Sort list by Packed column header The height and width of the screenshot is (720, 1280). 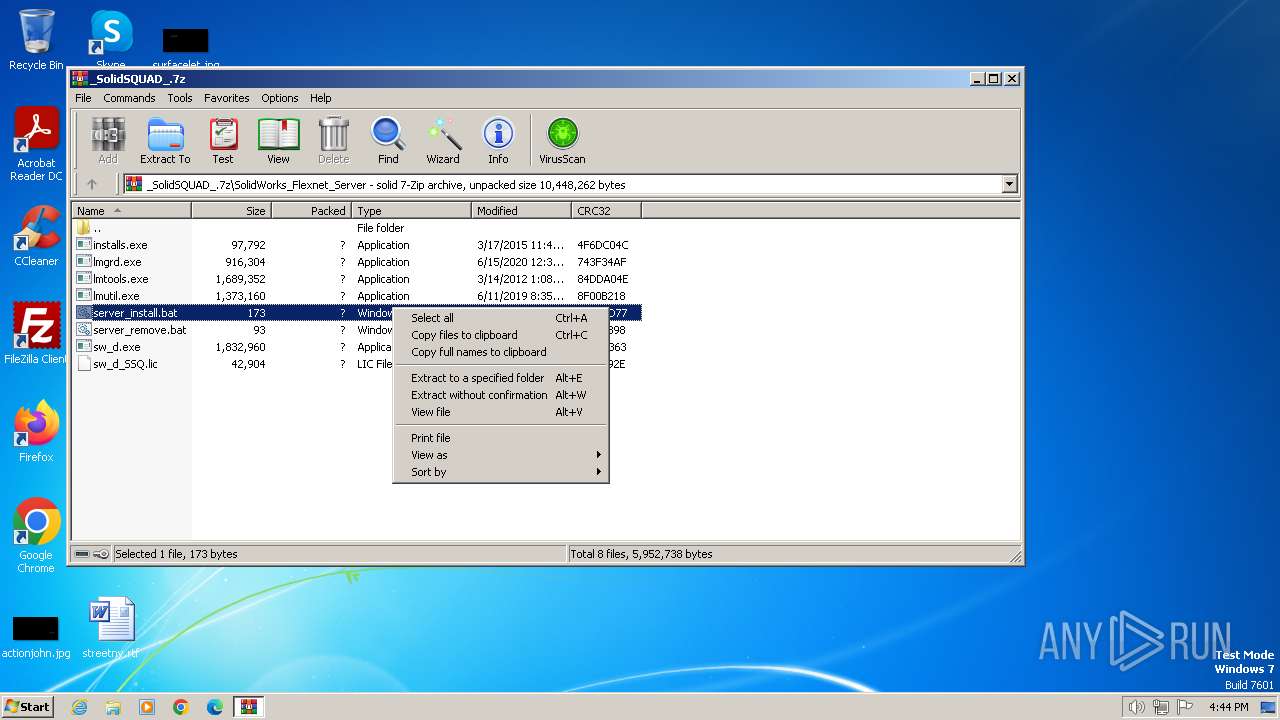[x=311, y=211]
